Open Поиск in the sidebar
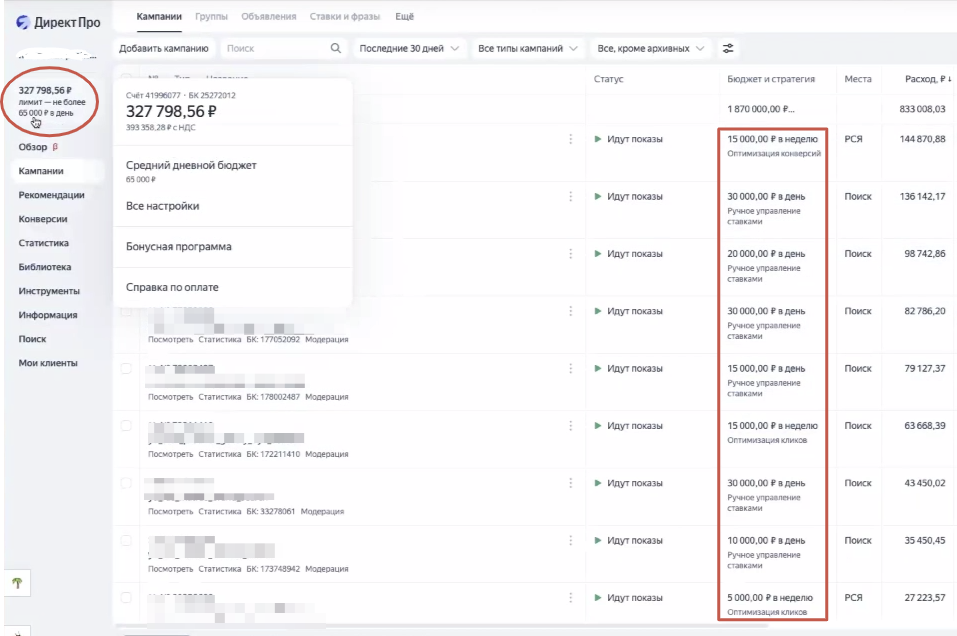 [32, 339]
